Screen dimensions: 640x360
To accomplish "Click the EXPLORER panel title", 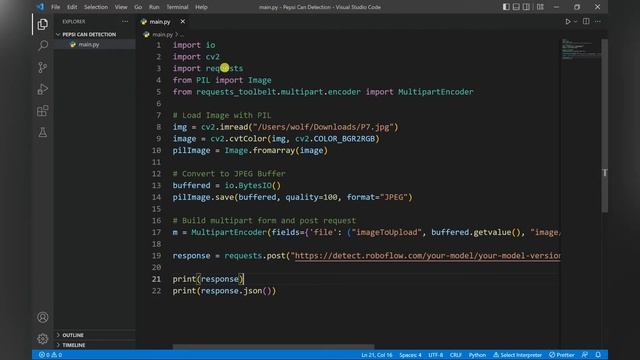I will pyautogui.click(x=73, y=21).
